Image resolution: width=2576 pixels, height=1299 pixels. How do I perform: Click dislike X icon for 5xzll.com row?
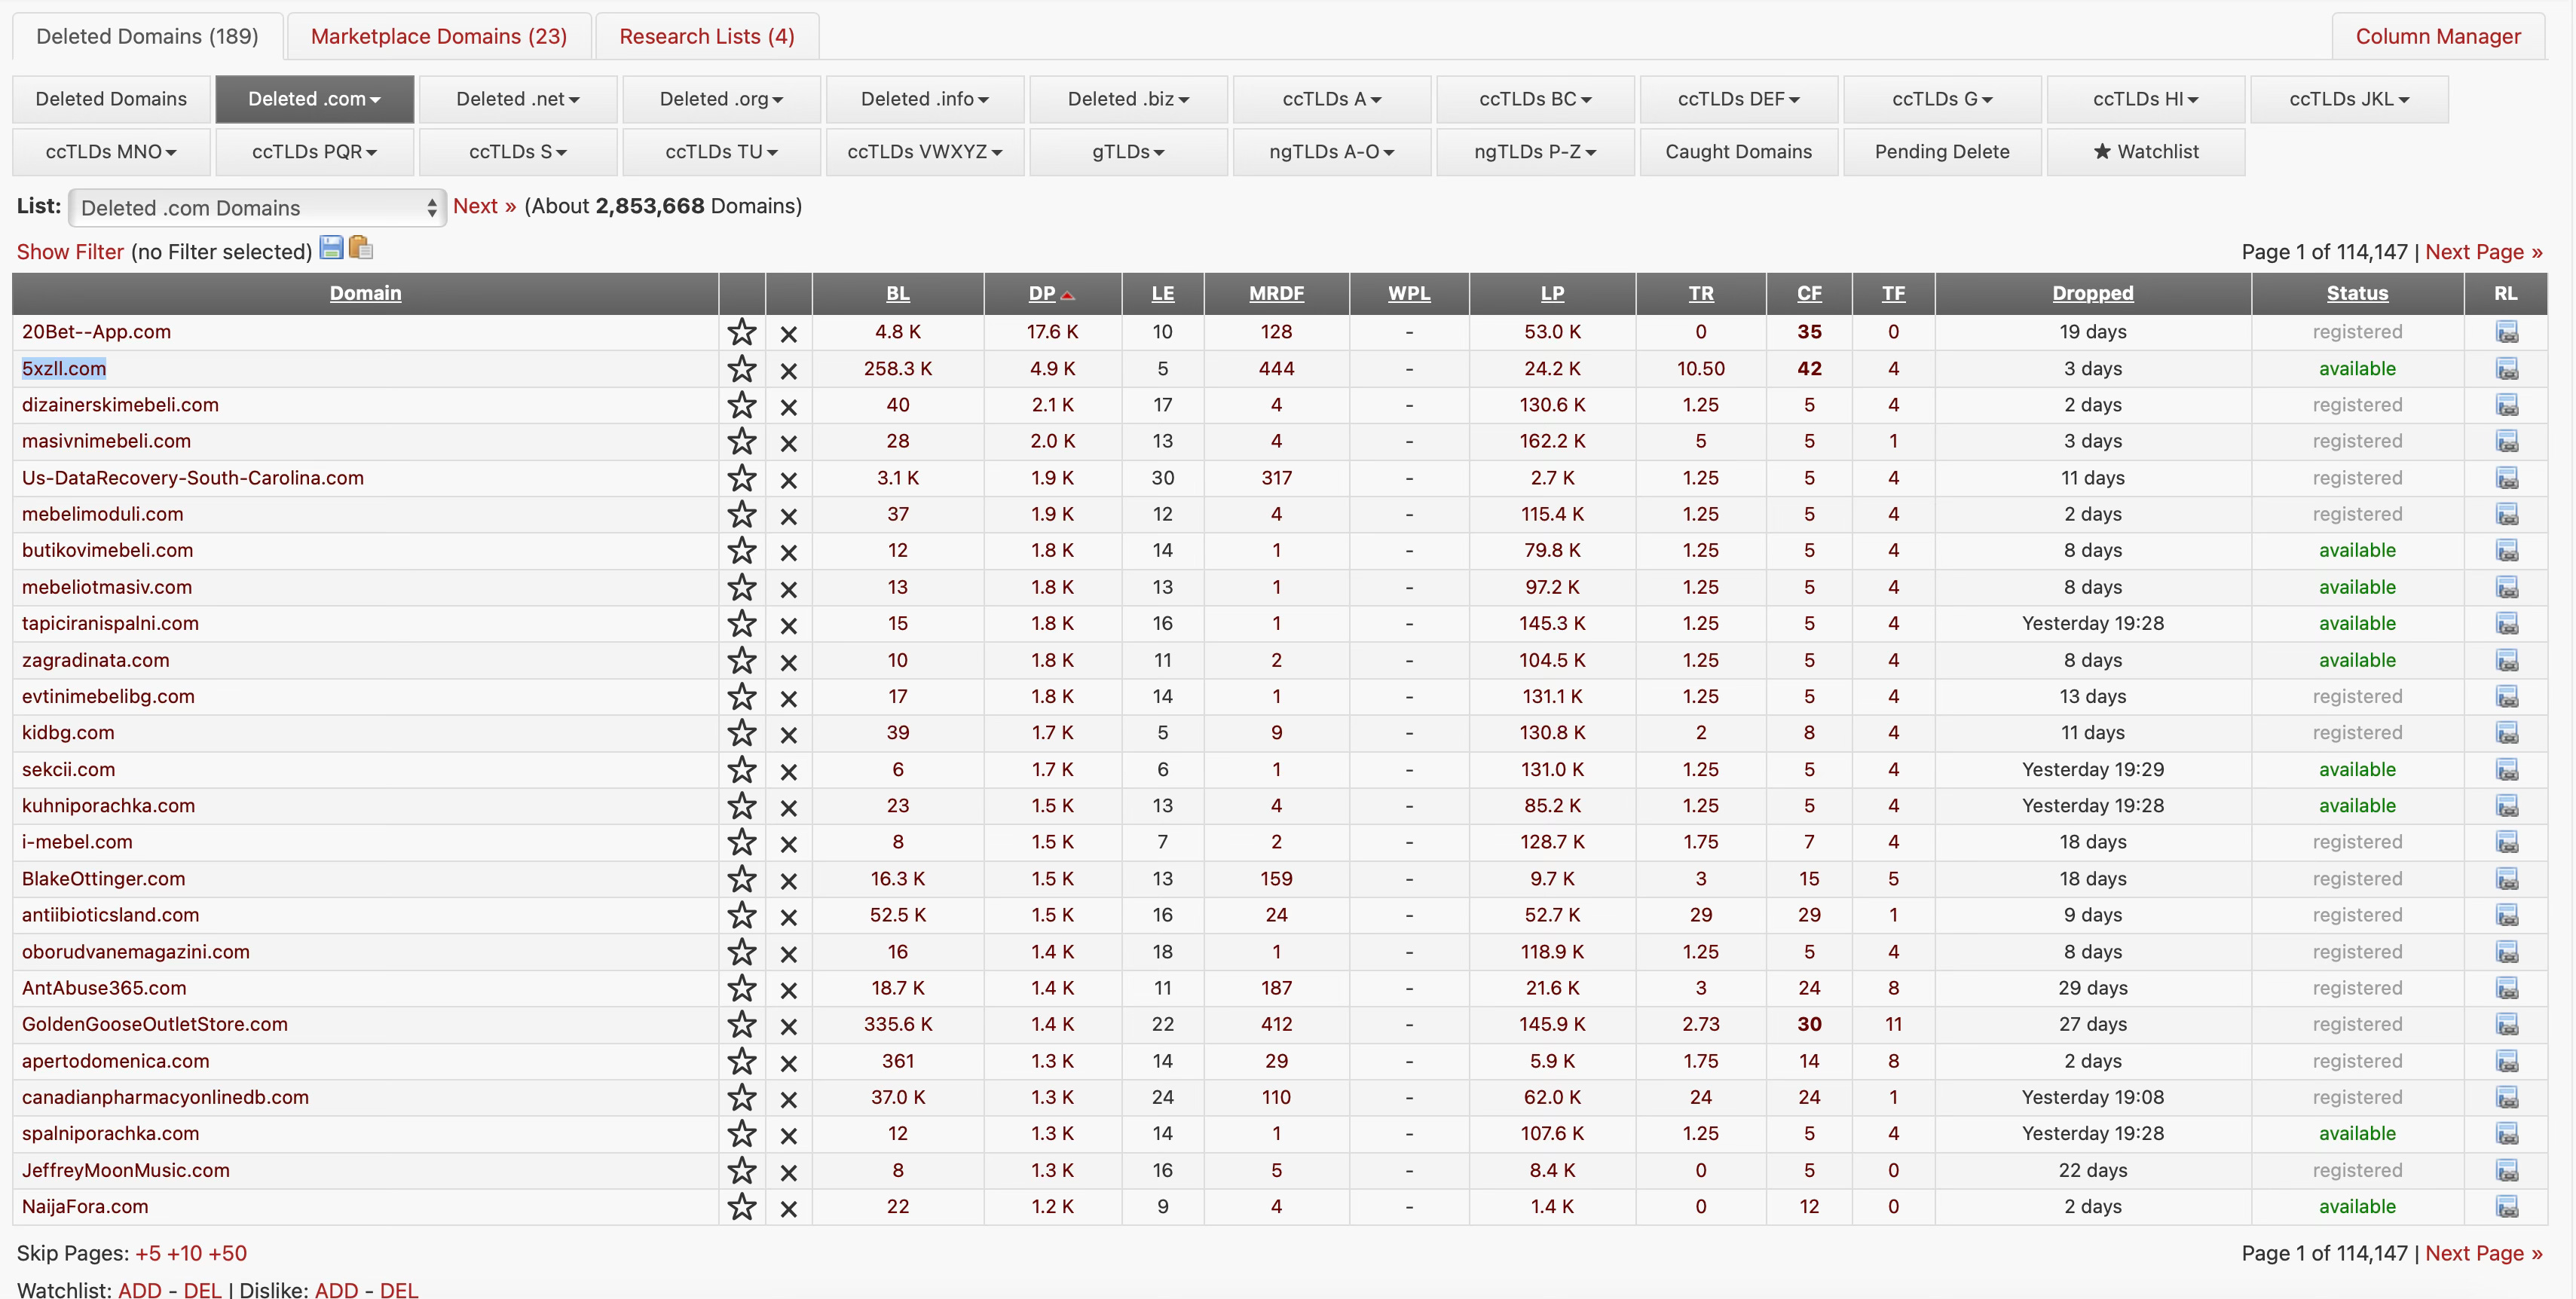pyautogui.click(x=788, y=370)
